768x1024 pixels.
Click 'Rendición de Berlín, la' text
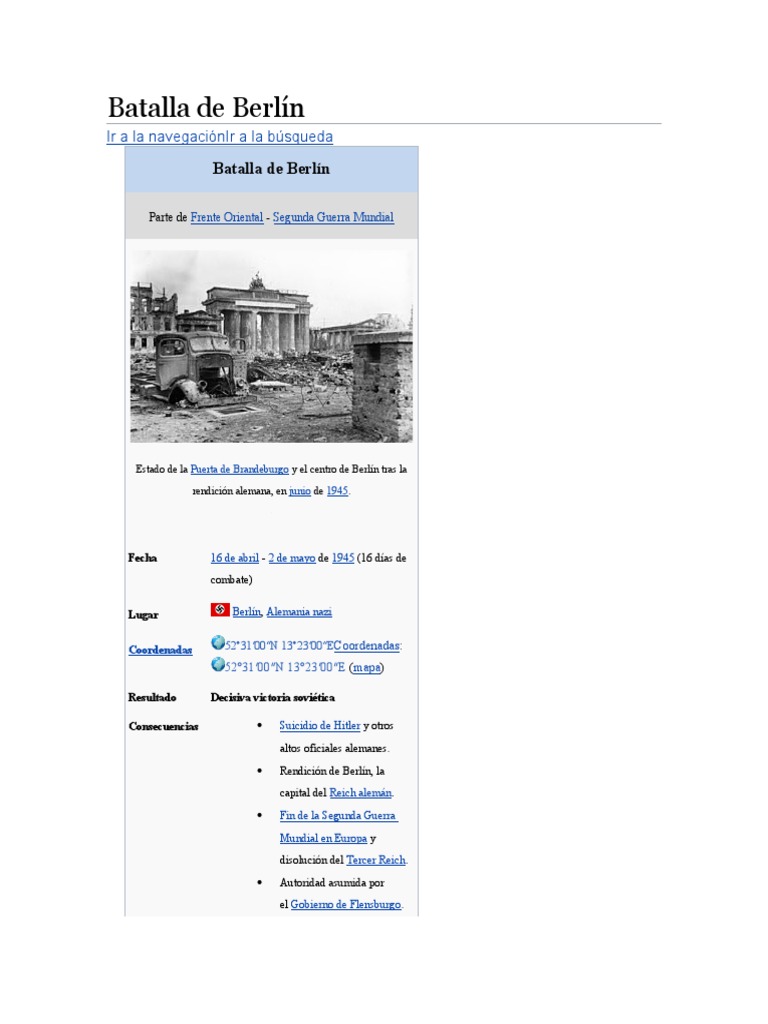pos(332,771)
